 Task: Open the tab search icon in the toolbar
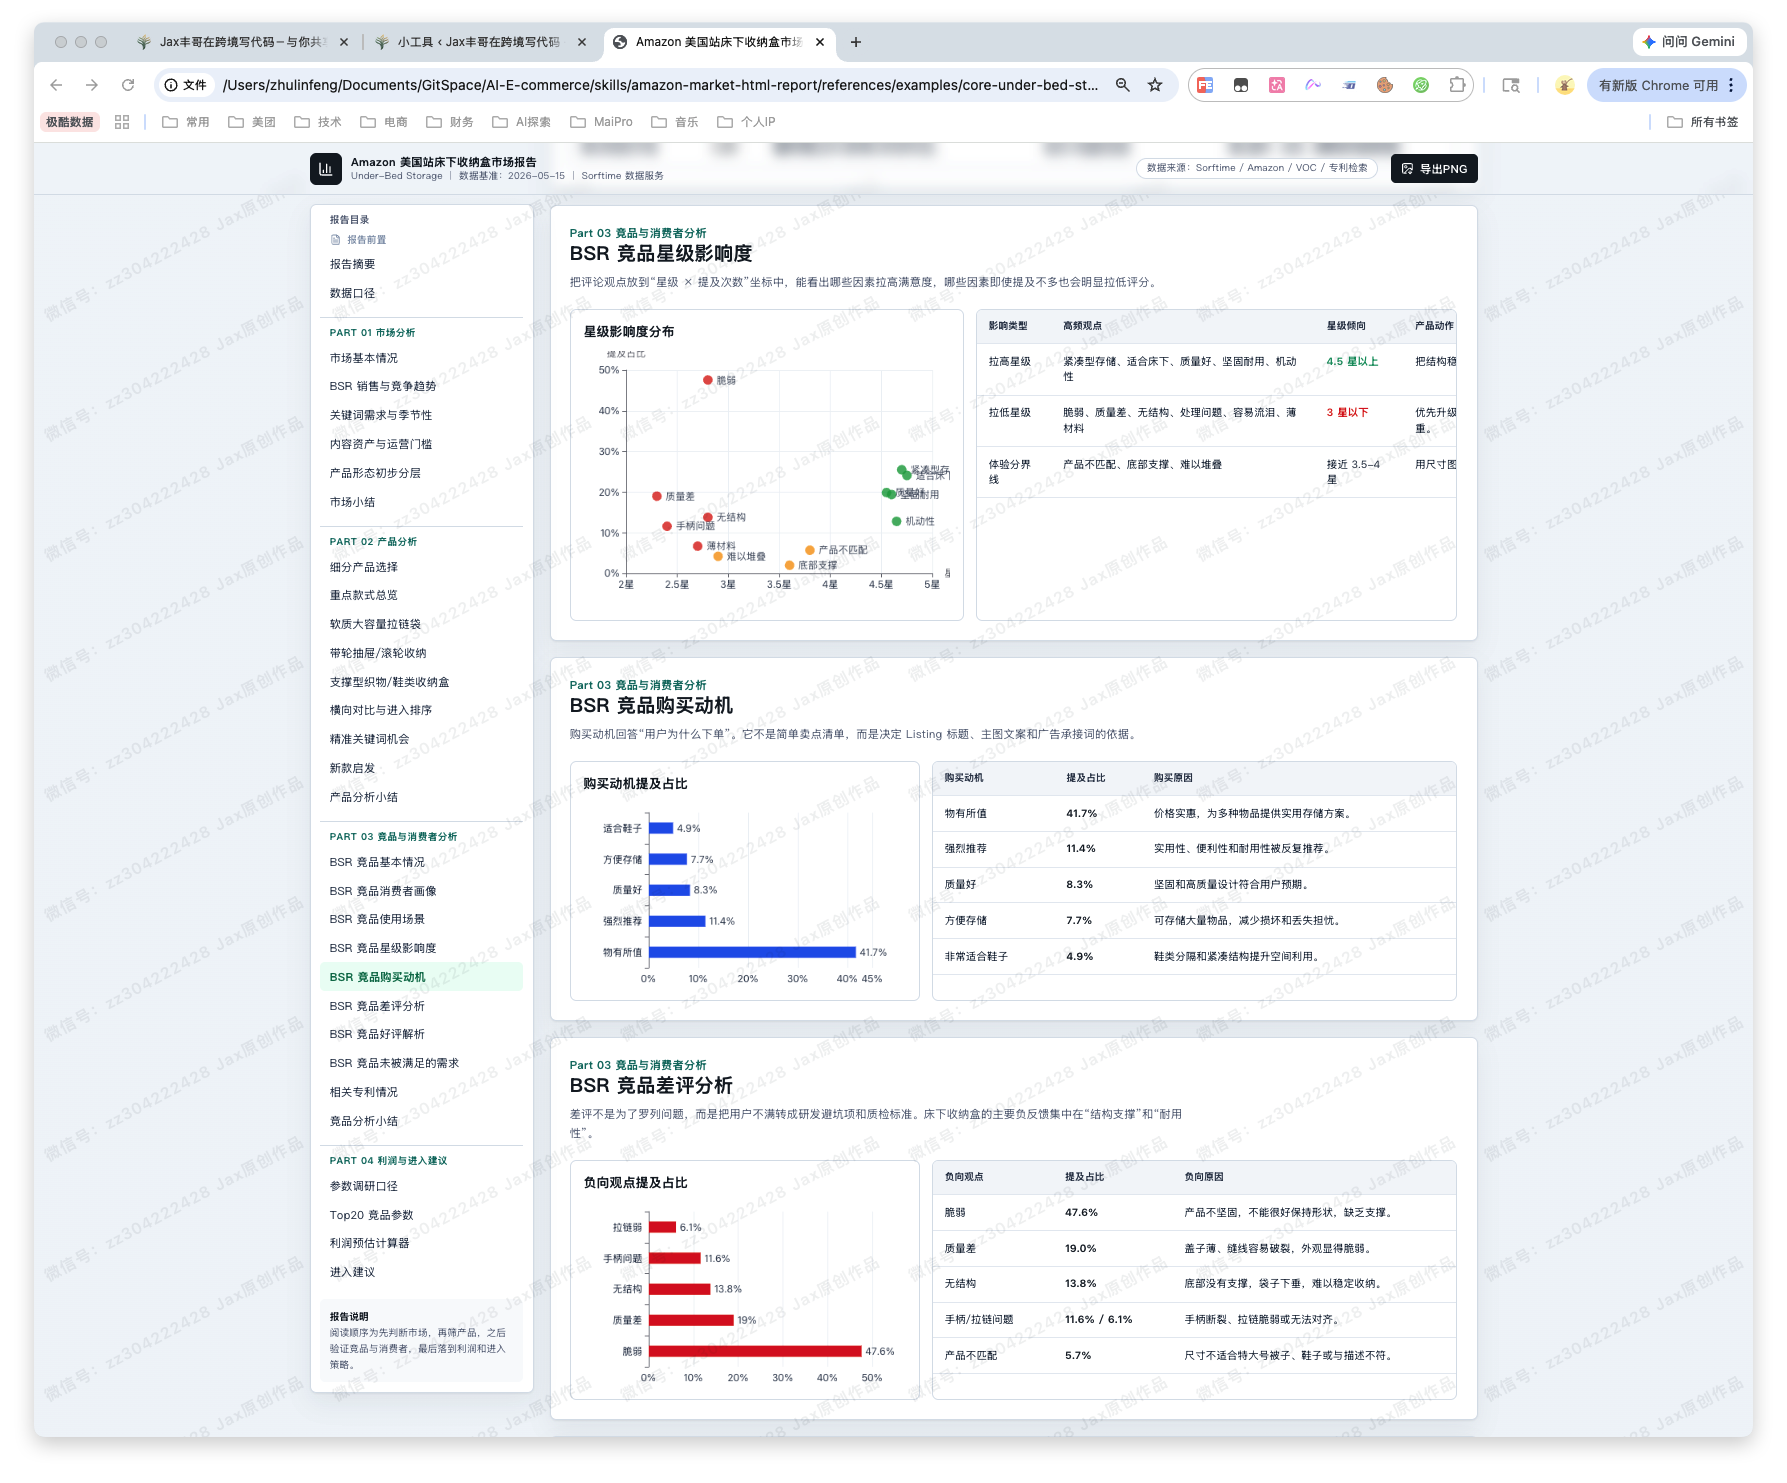pyautogui.click(x=1511, y=85)
